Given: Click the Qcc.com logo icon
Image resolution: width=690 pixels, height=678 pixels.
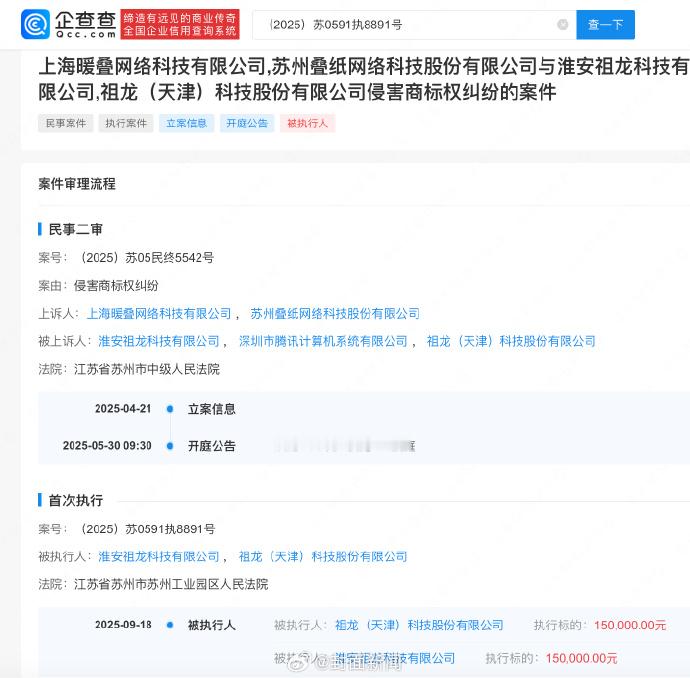Looking at the screenshot, I should tap(35, 24).
